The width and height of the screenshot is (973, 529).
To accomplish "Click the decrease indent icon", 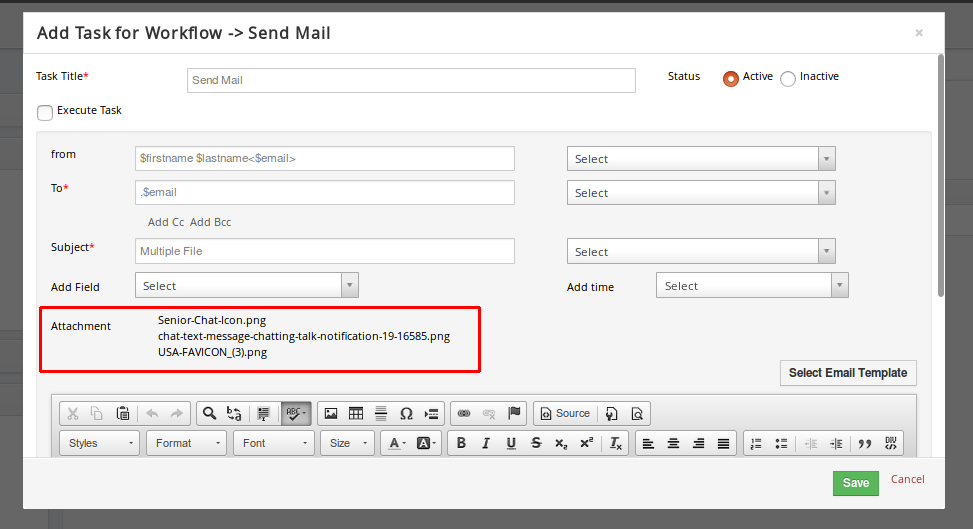I will (810, 443).
